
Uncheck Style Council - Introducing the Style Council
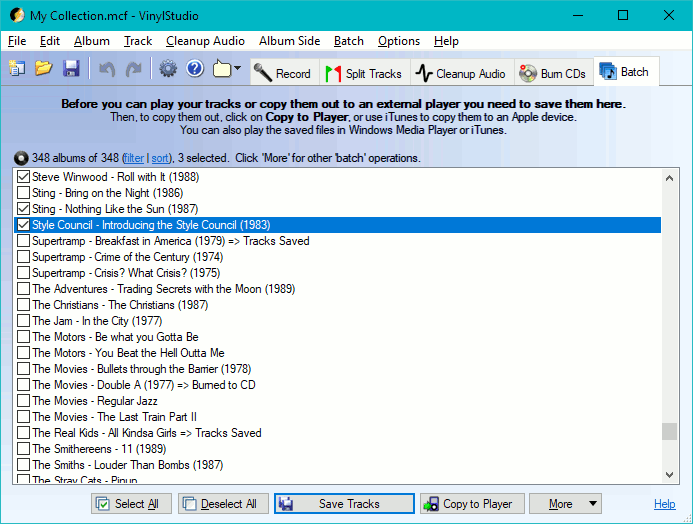[x=23, y=224]
